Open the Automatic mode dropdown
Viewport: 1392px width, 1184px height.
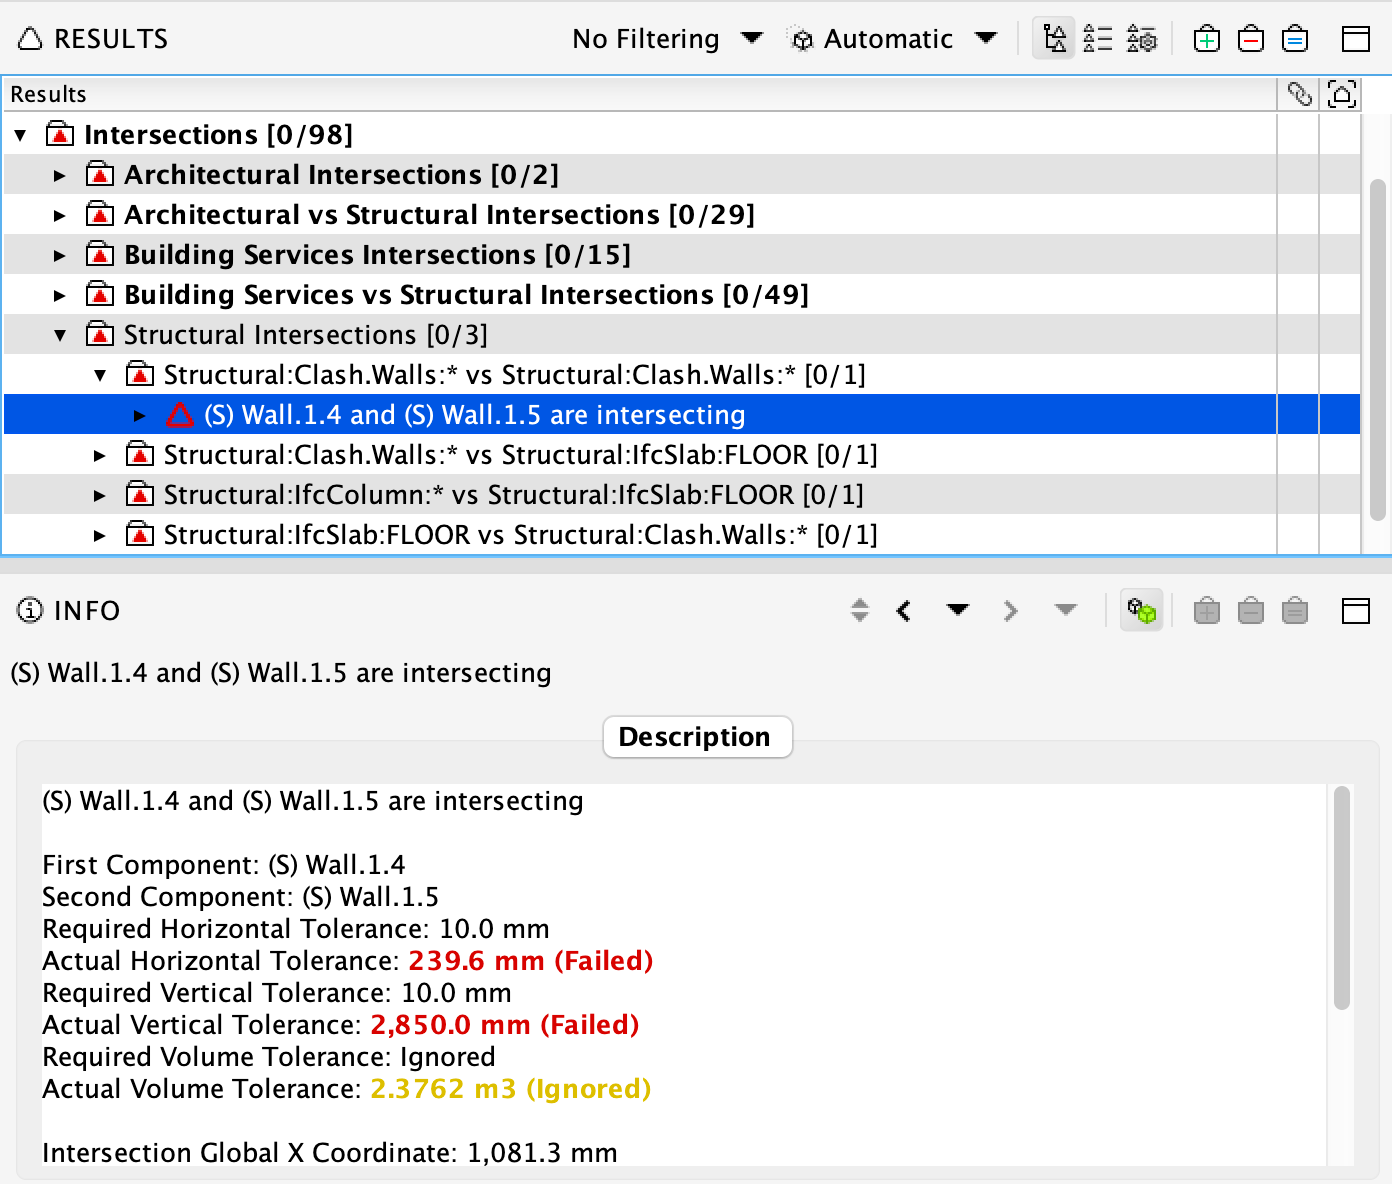click(x=985, y=39)
